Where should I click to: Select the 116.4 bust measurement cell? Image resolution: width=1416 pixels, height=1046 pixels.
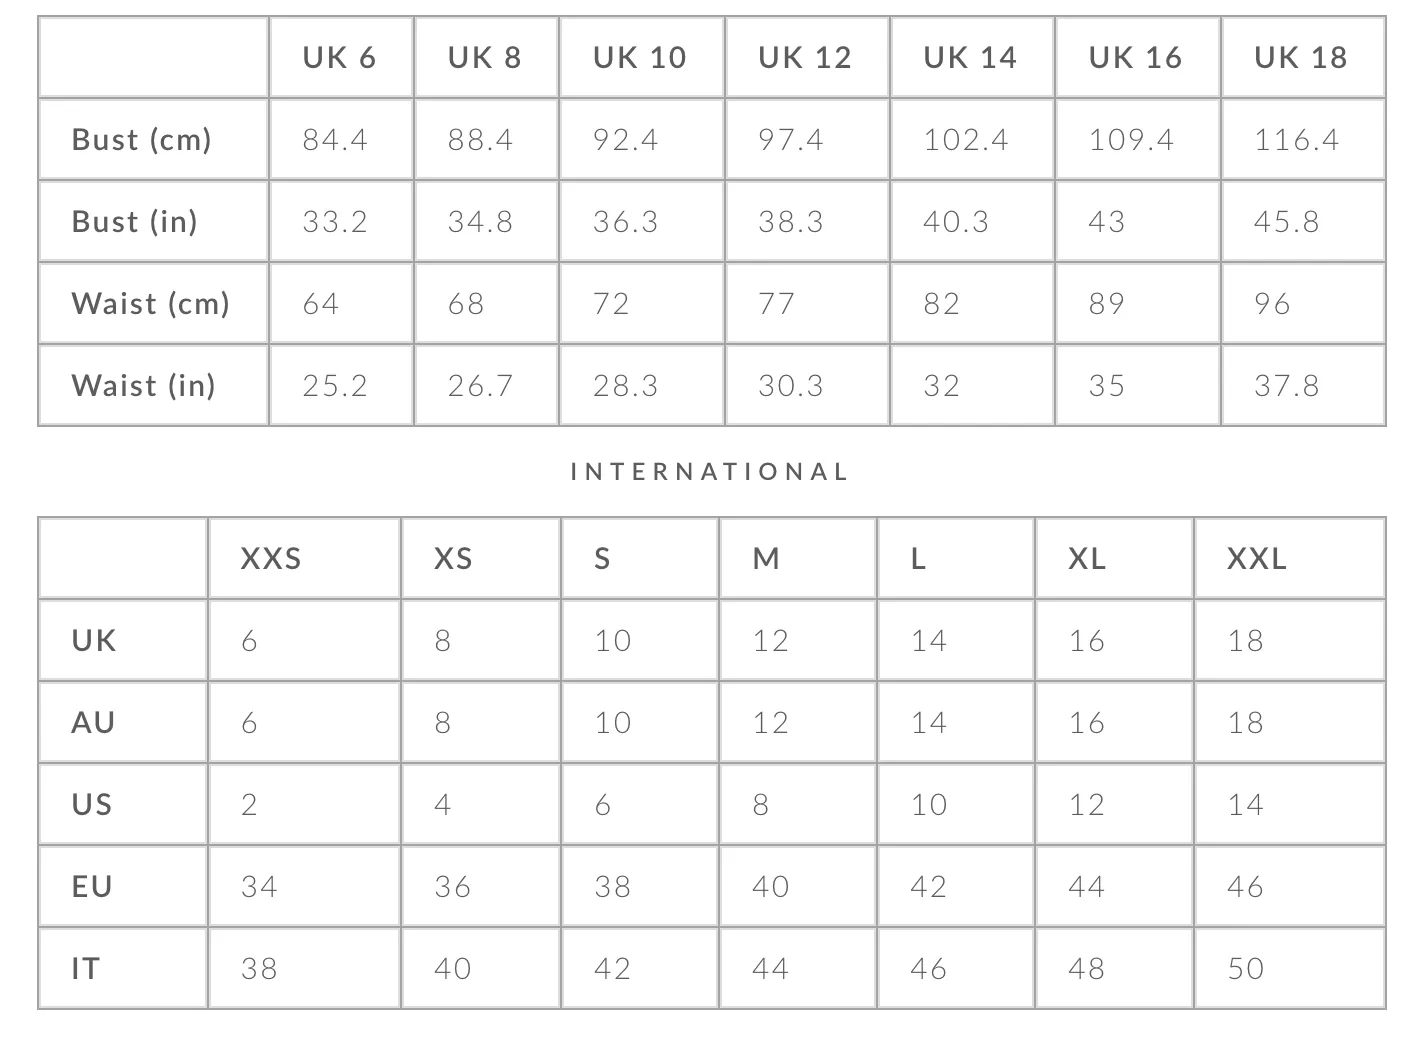[1296, 140]
